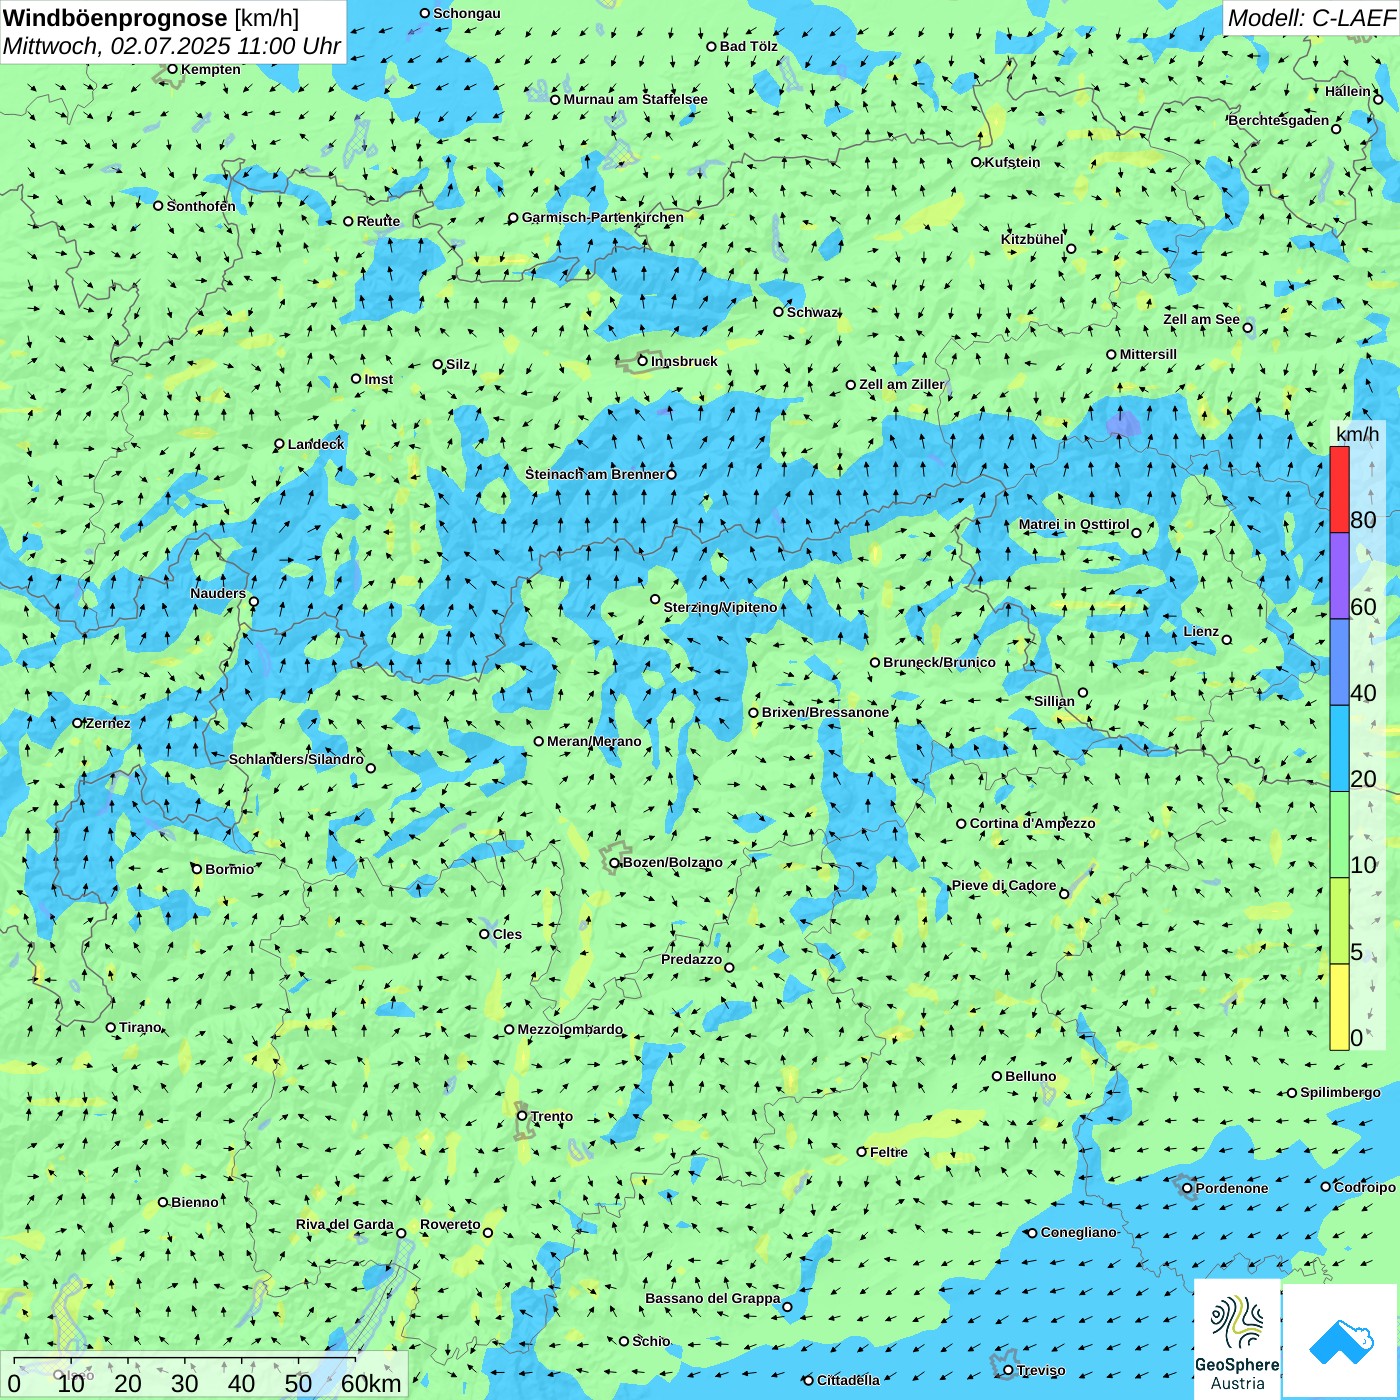Click the yellow 0 km/h legend color
This screenshot has height=1400, width=1400.
click(x=1339, y=1007)
